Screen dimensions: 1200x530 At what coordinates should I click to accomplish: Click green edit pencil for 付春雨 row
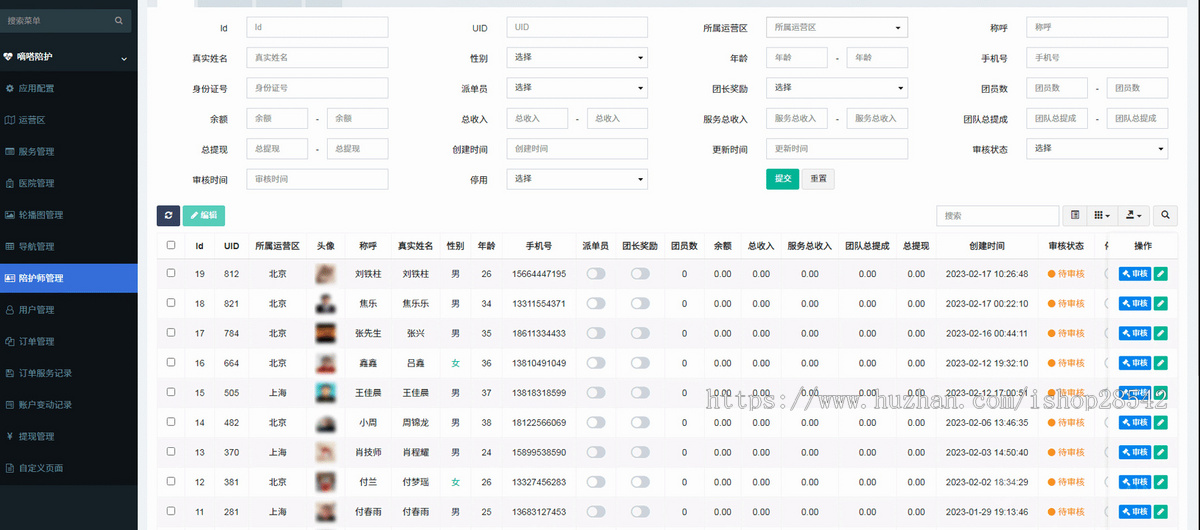1160,512
